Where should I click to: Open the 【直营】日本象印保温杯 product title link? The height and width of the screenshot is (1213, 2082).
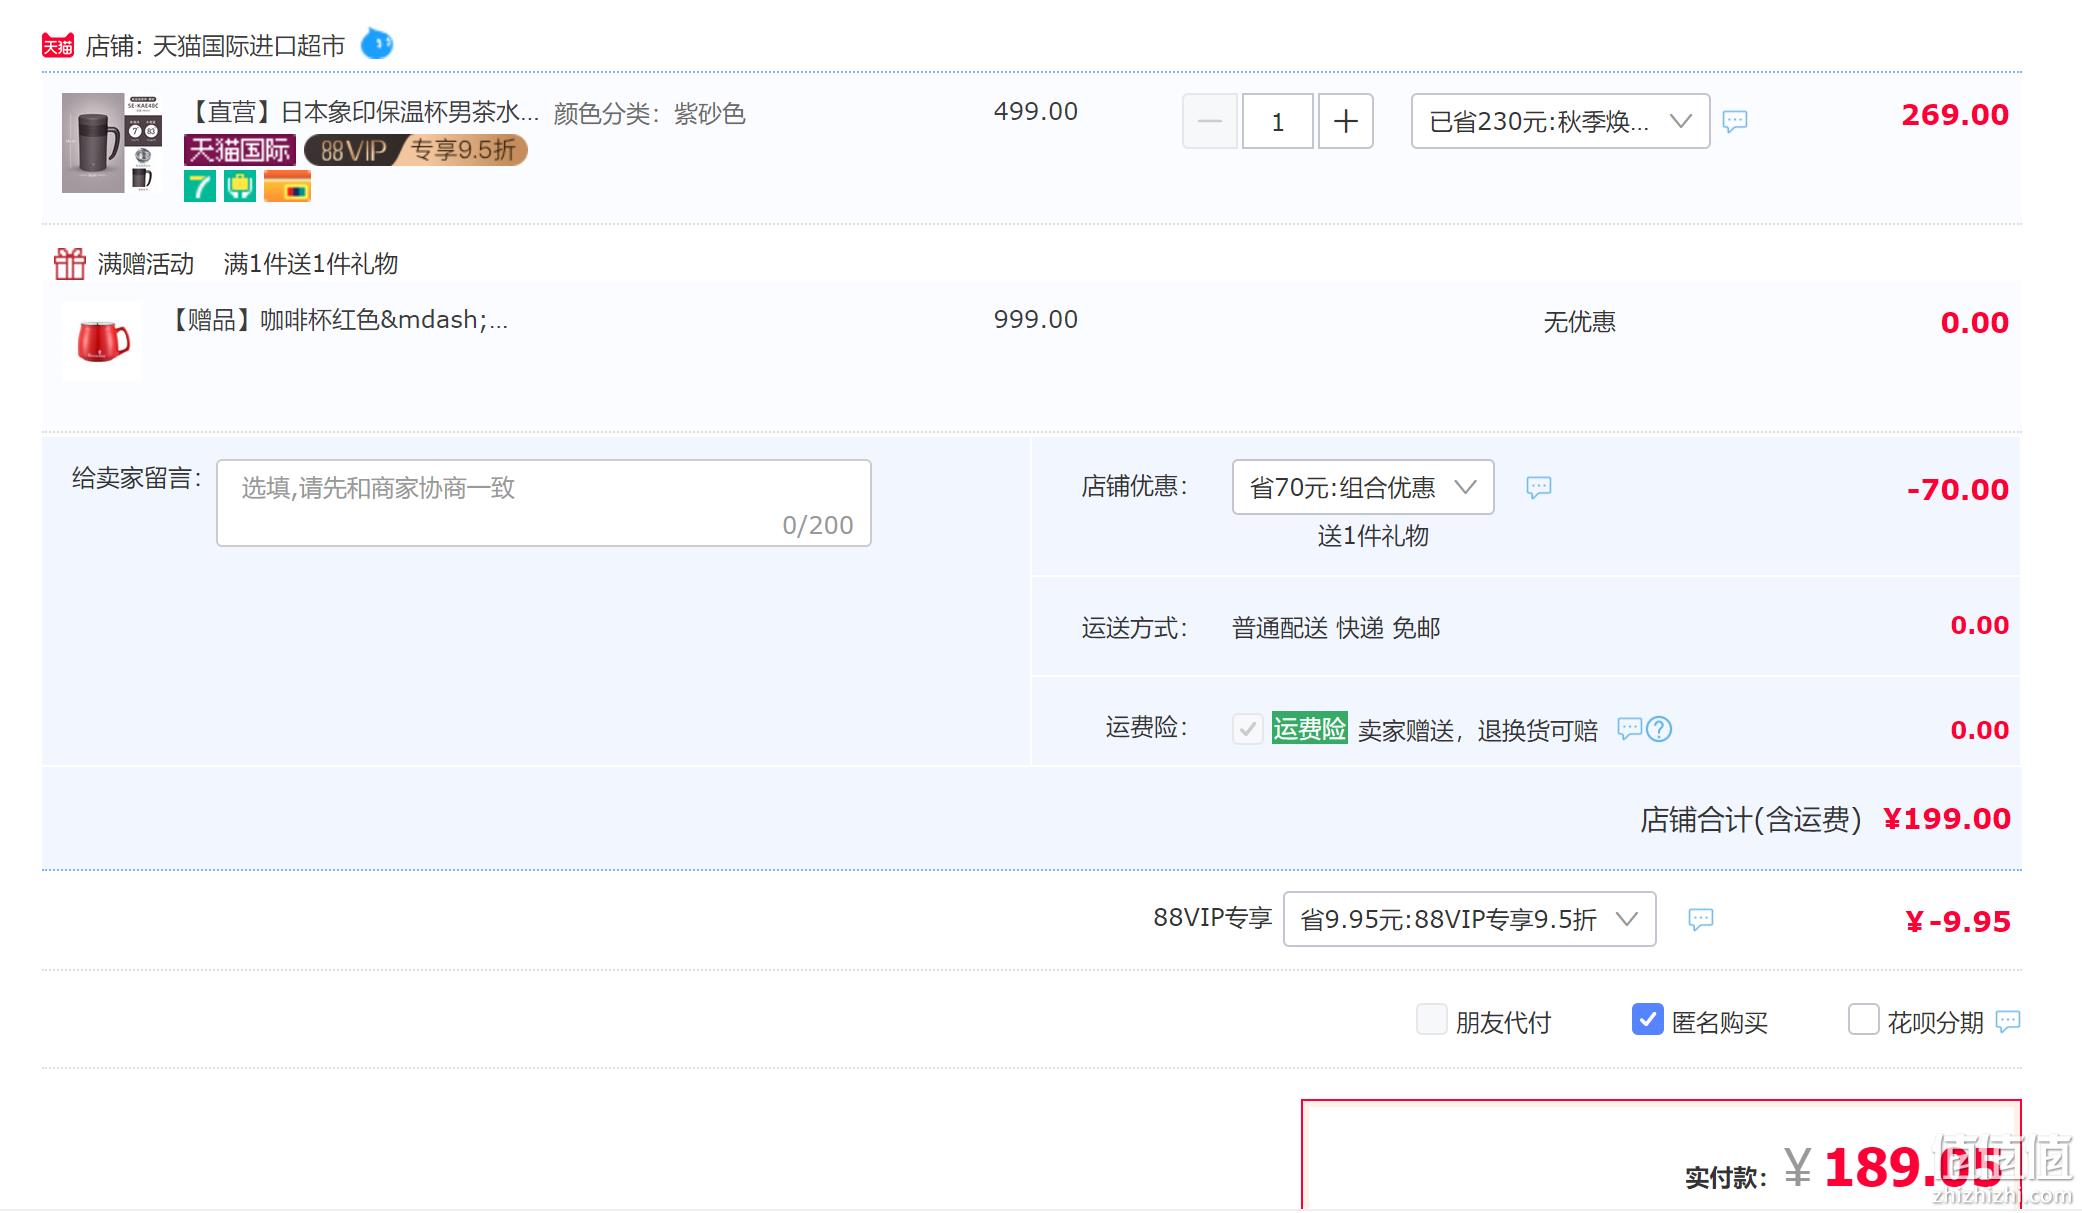[362, 112]
